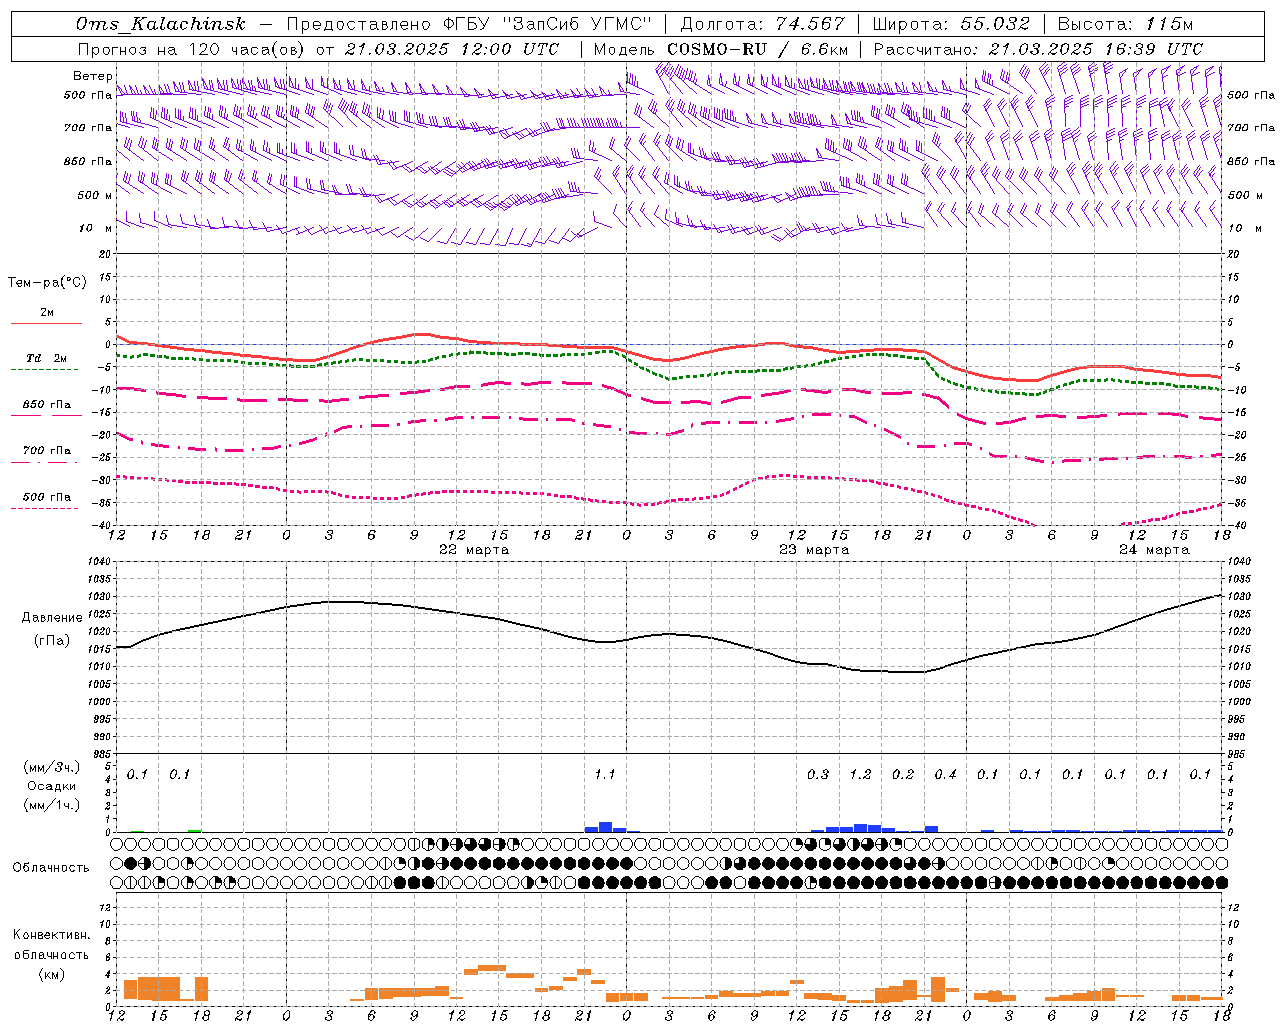Click the Долгота: 74.567 value

pos(763,25)
